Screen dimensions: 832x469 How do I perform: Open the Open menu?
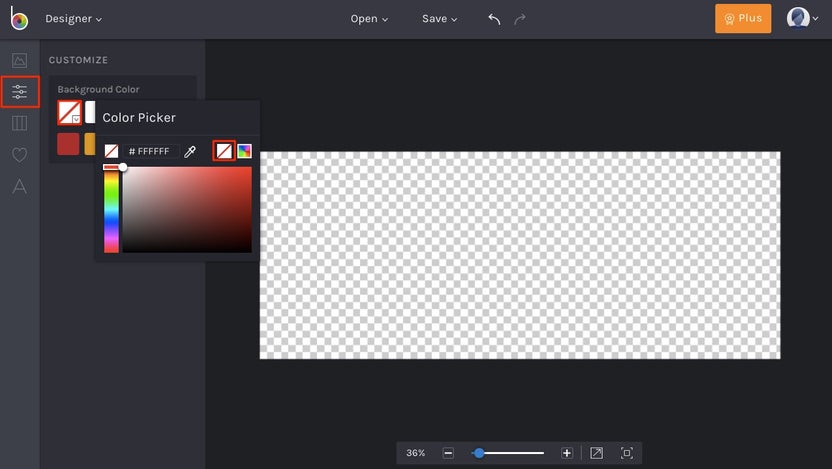pos(369,19)
